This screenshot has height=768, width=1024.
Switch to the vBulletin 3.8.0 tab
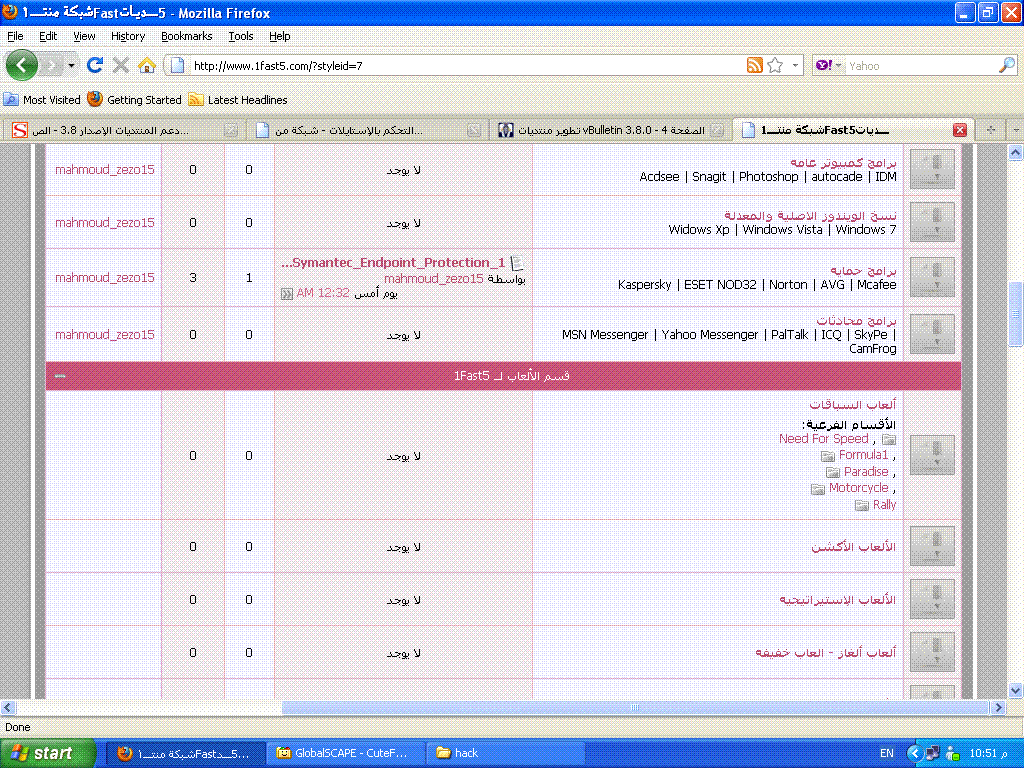[x=610, y=130]
